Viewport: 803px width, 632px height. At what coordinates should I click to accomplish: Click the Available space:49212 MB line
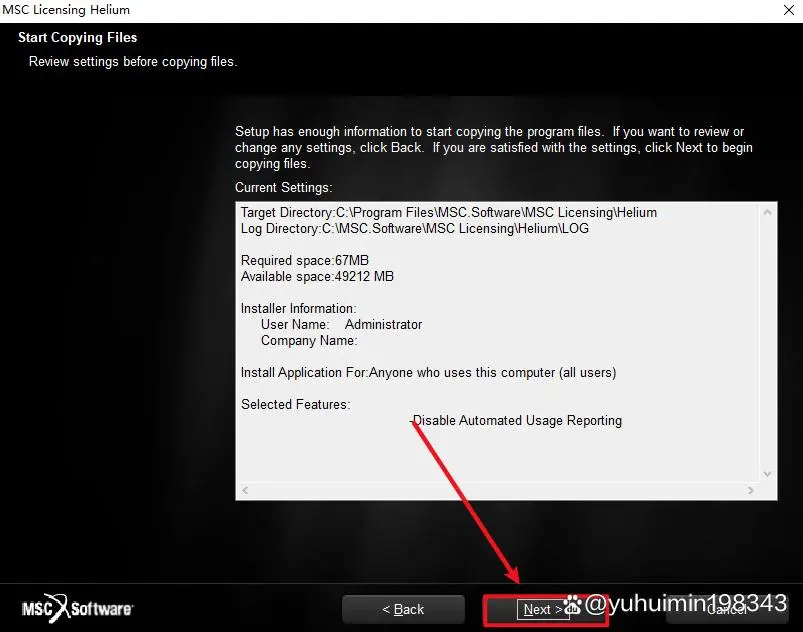(318, 277)
